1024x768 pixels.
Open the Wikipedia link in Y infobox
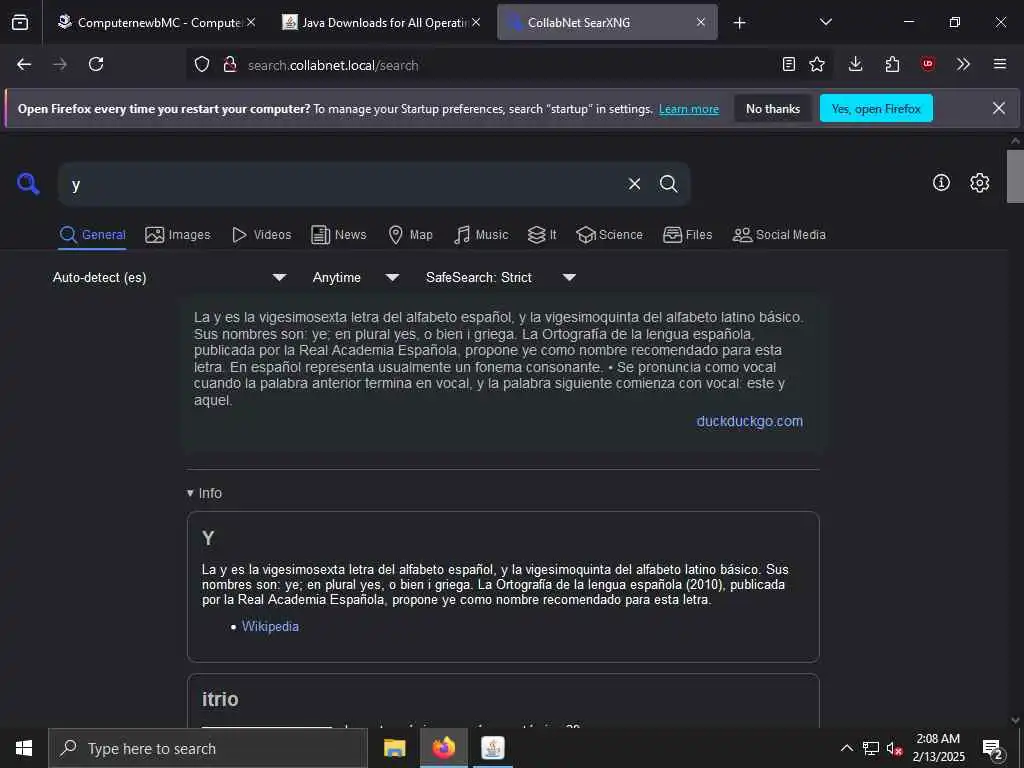(x=270, y=626)
